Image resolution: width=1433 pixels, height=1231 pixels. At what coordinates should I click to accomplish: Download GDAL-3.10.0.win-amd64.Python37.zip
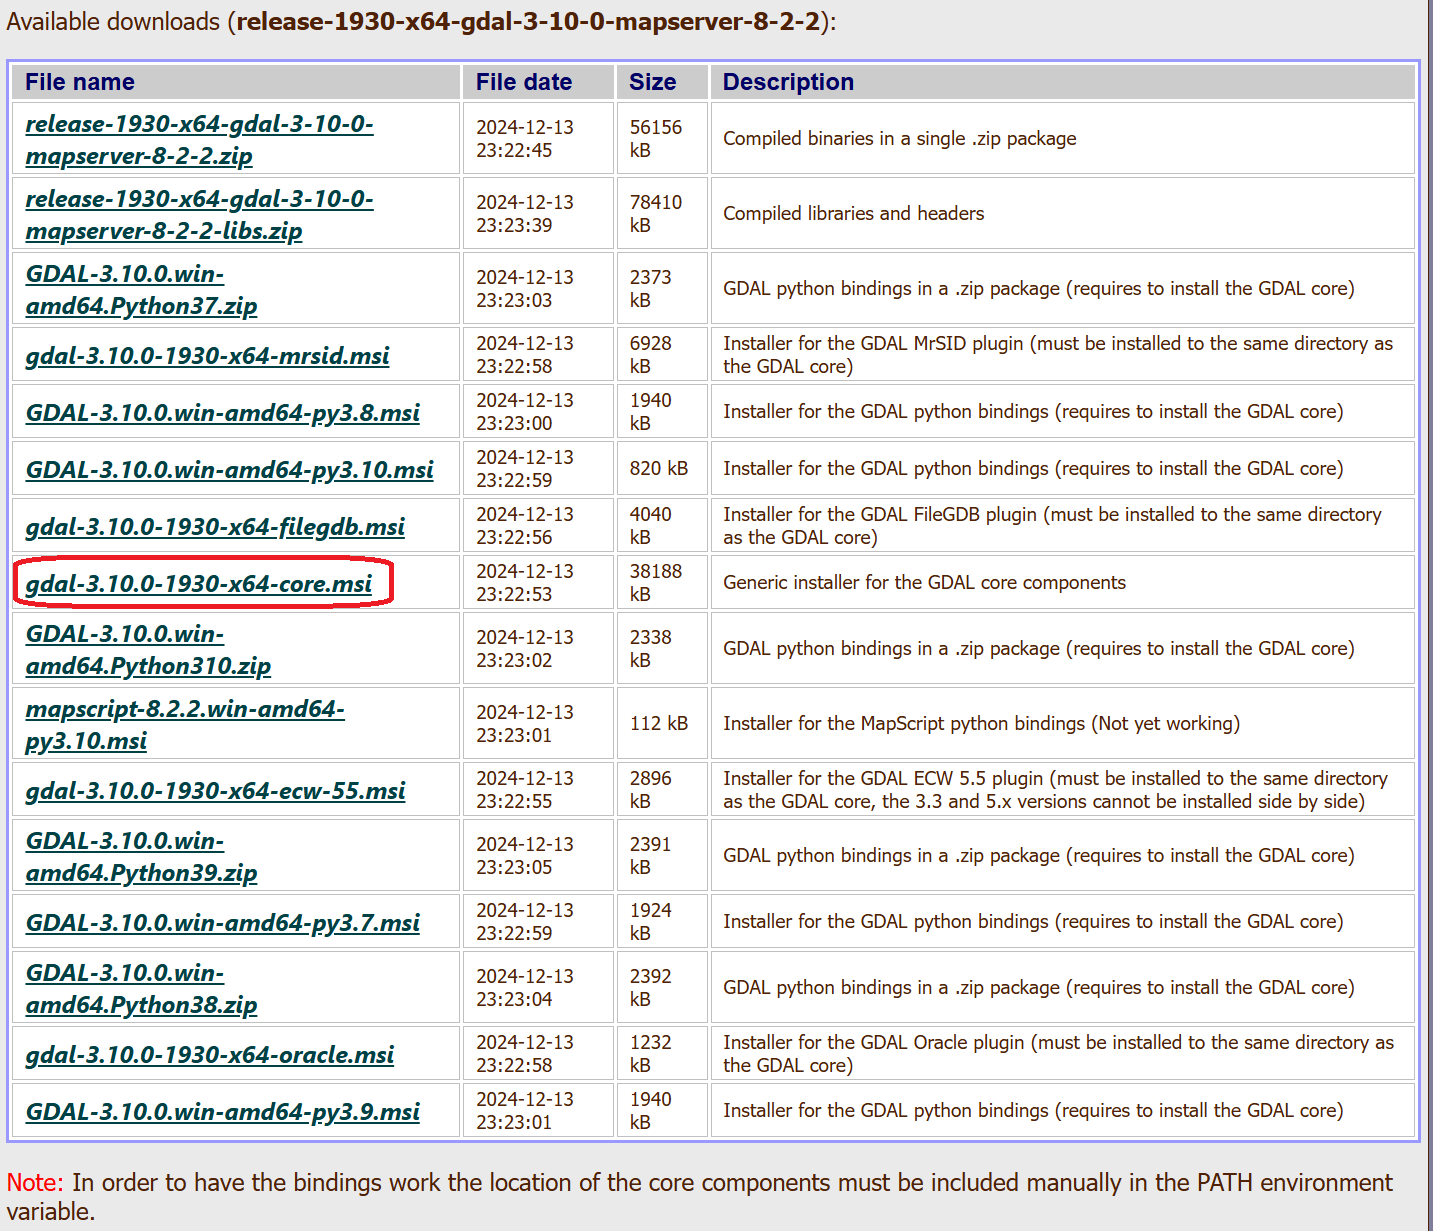coord(141,290)
